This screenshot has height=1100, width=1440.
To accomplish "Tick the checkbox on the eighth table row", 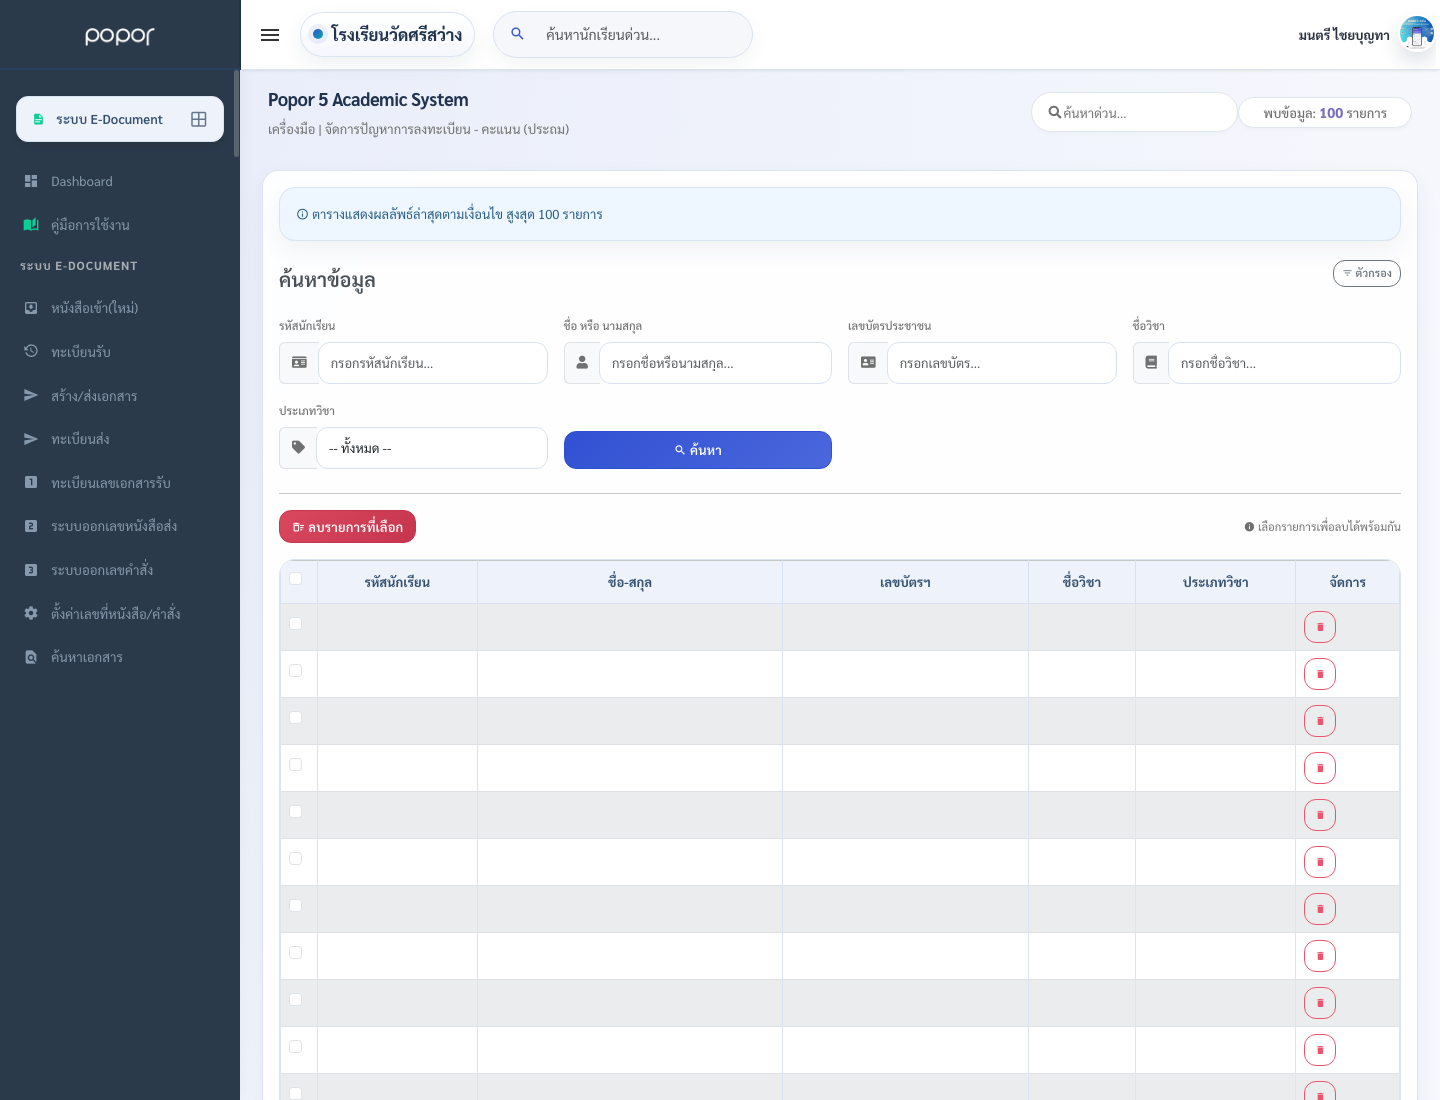I will pos(295,952).
